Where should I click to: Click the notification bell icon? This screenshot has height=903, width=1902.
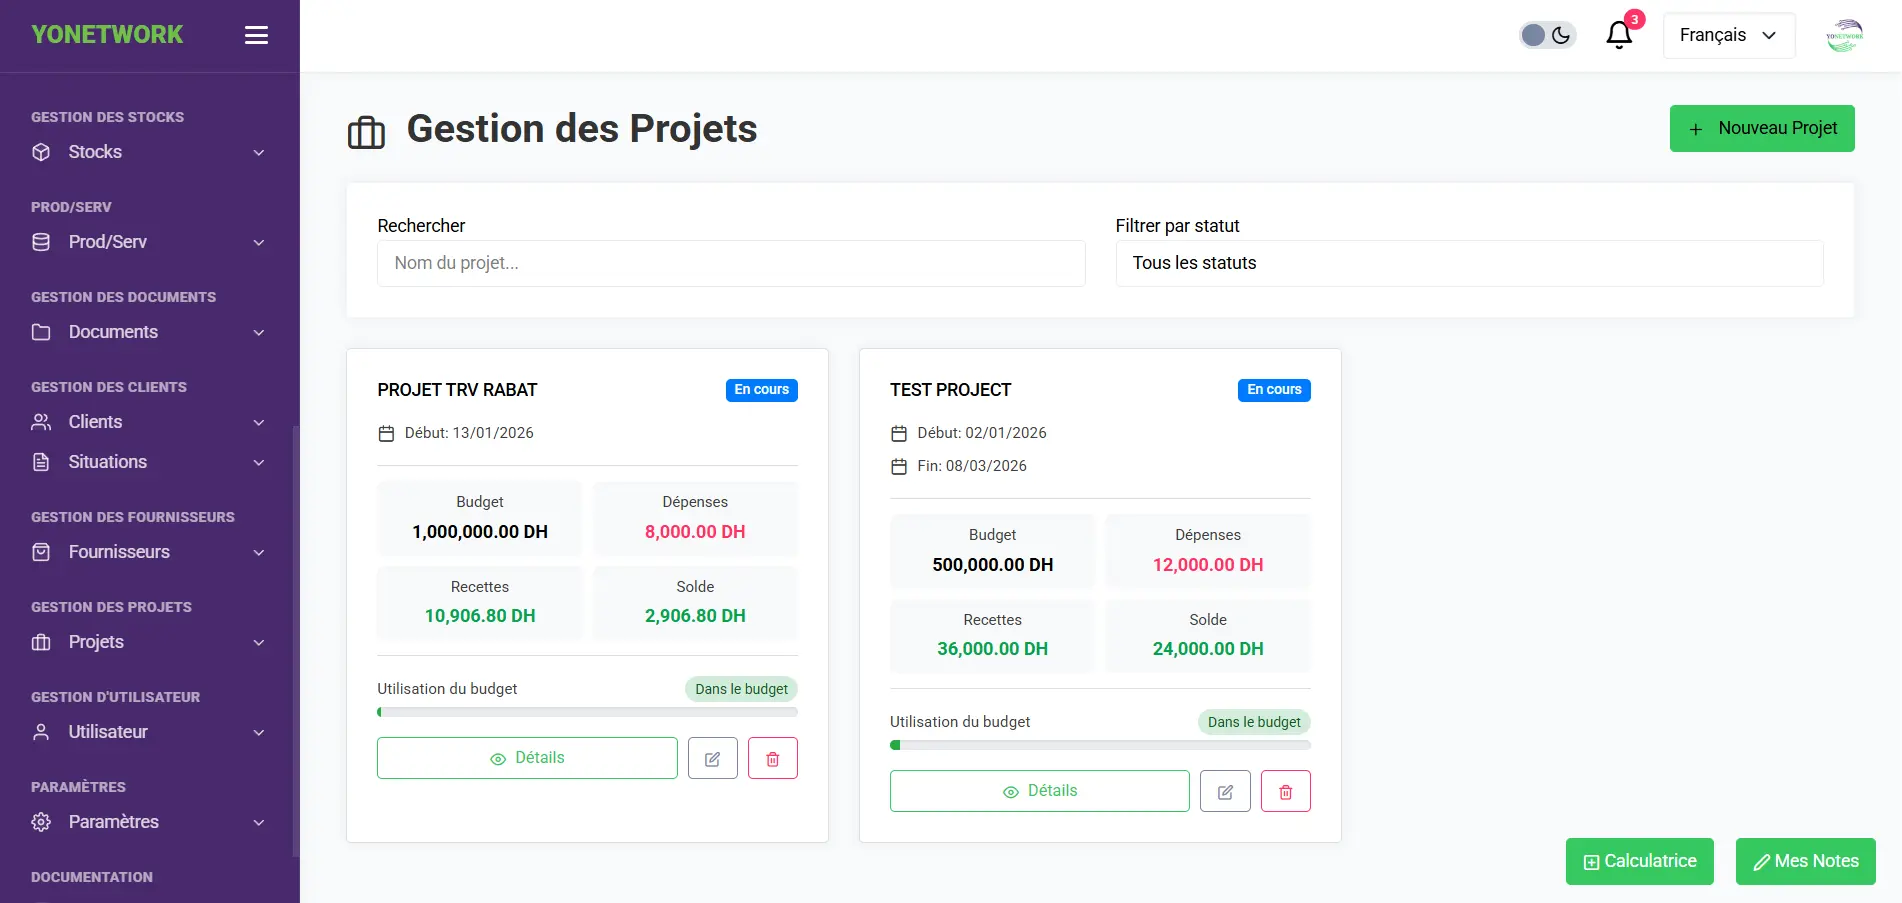[1618, 35]
